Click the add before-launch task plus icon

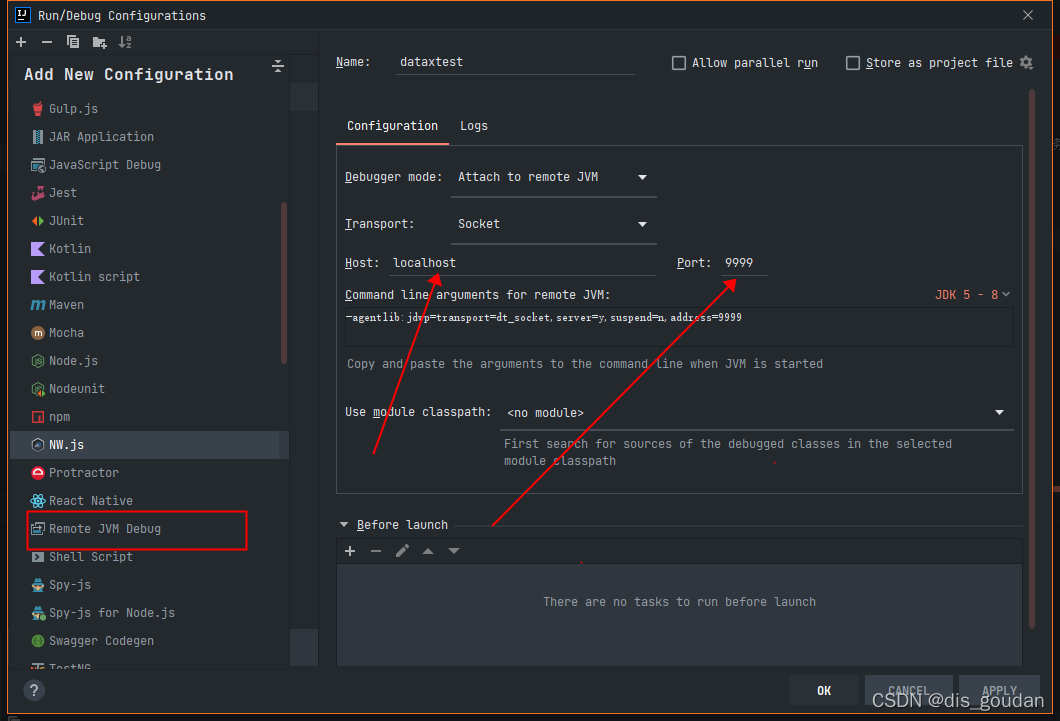point(350,551)
